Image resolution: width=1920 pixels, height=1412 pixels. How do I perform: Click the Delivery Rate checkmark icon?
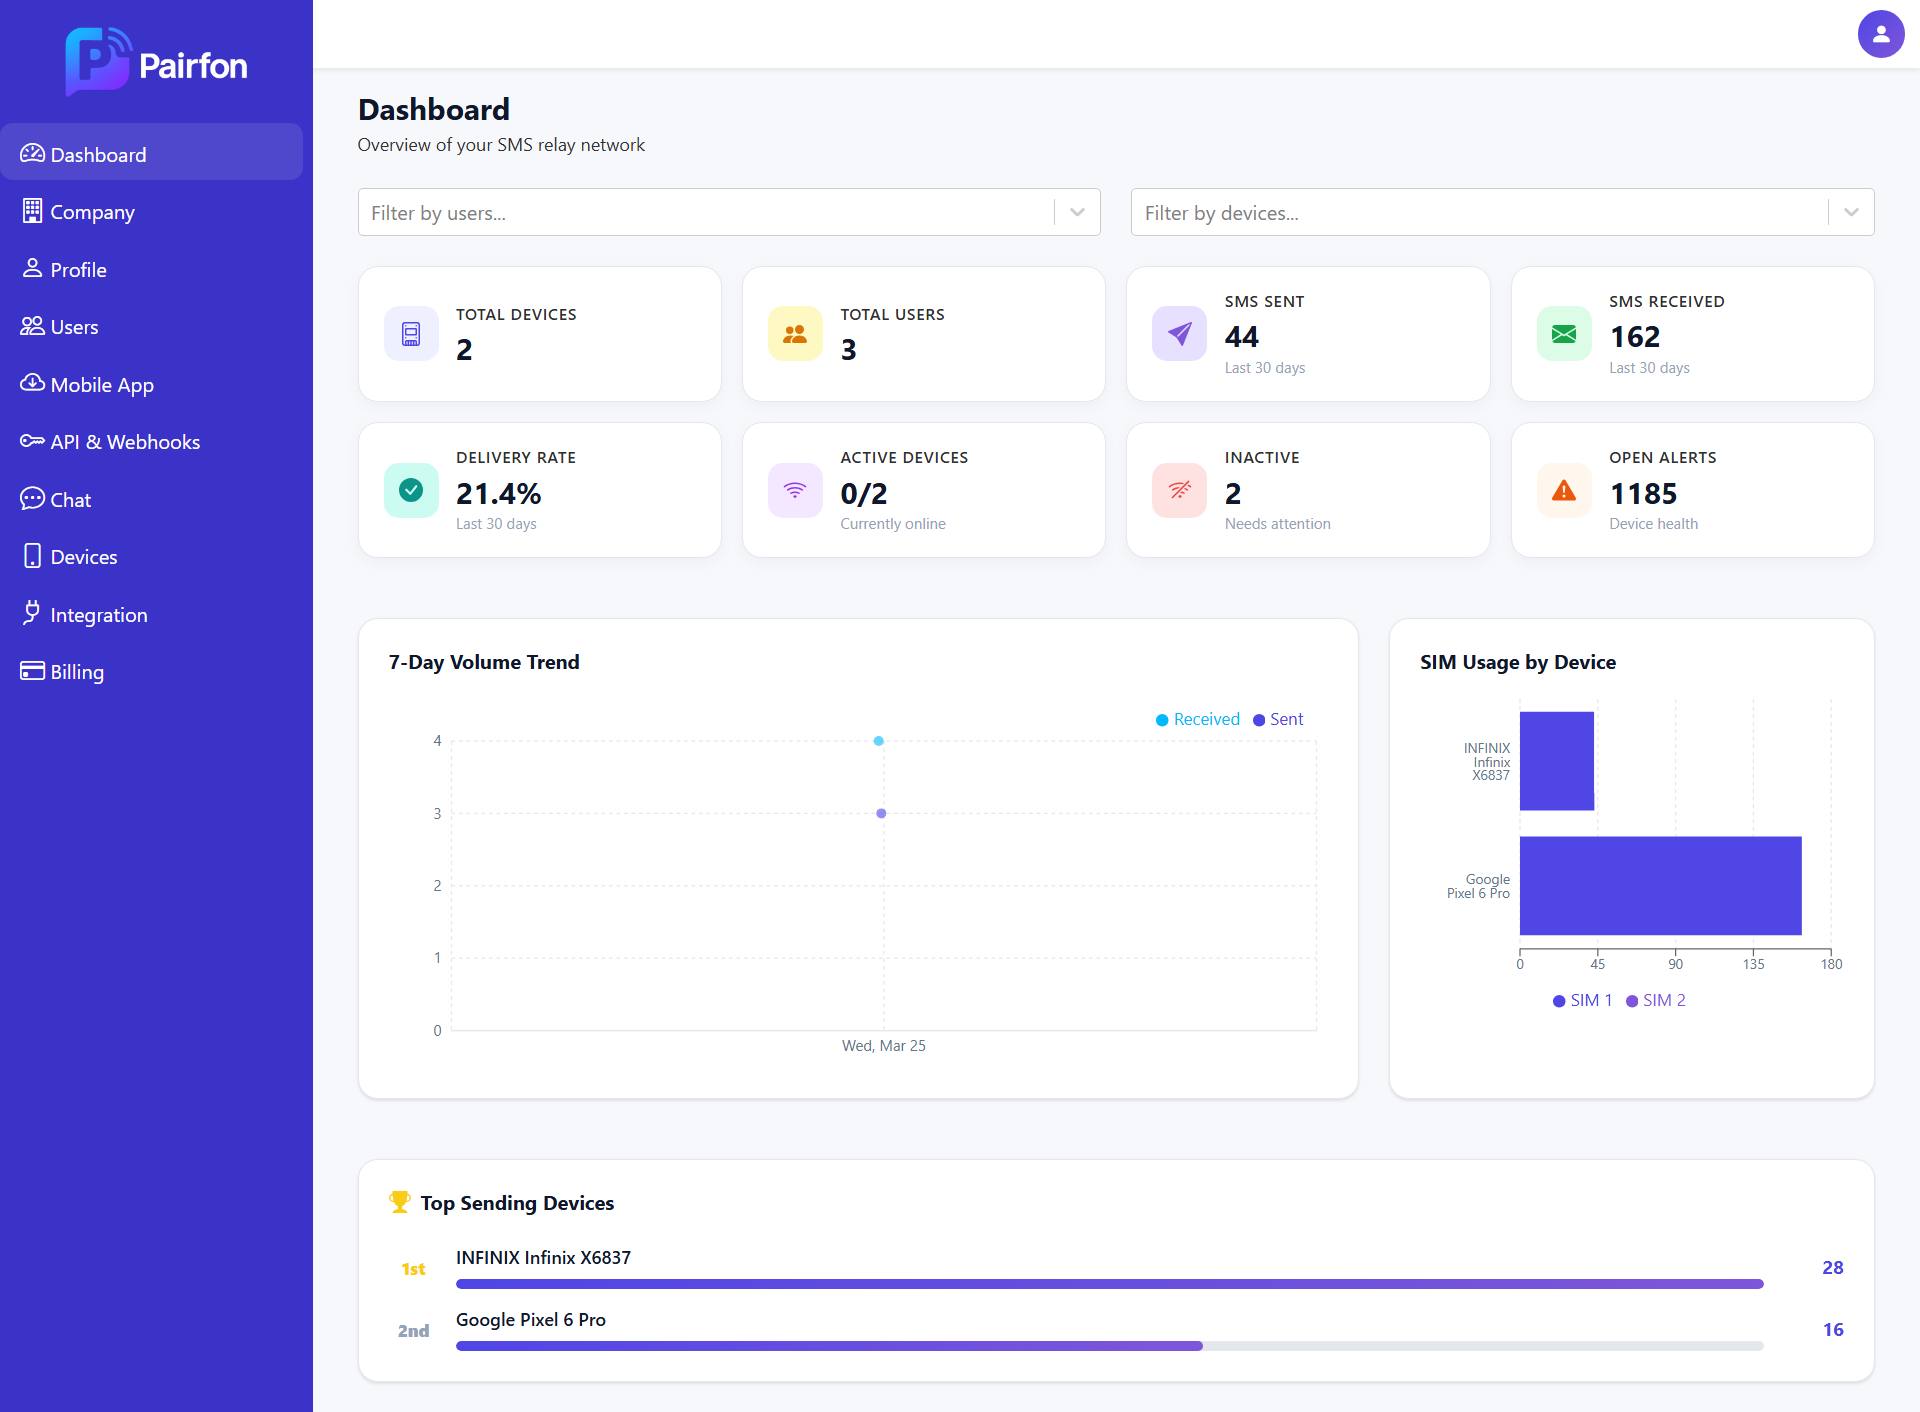(x=411, y=490)
